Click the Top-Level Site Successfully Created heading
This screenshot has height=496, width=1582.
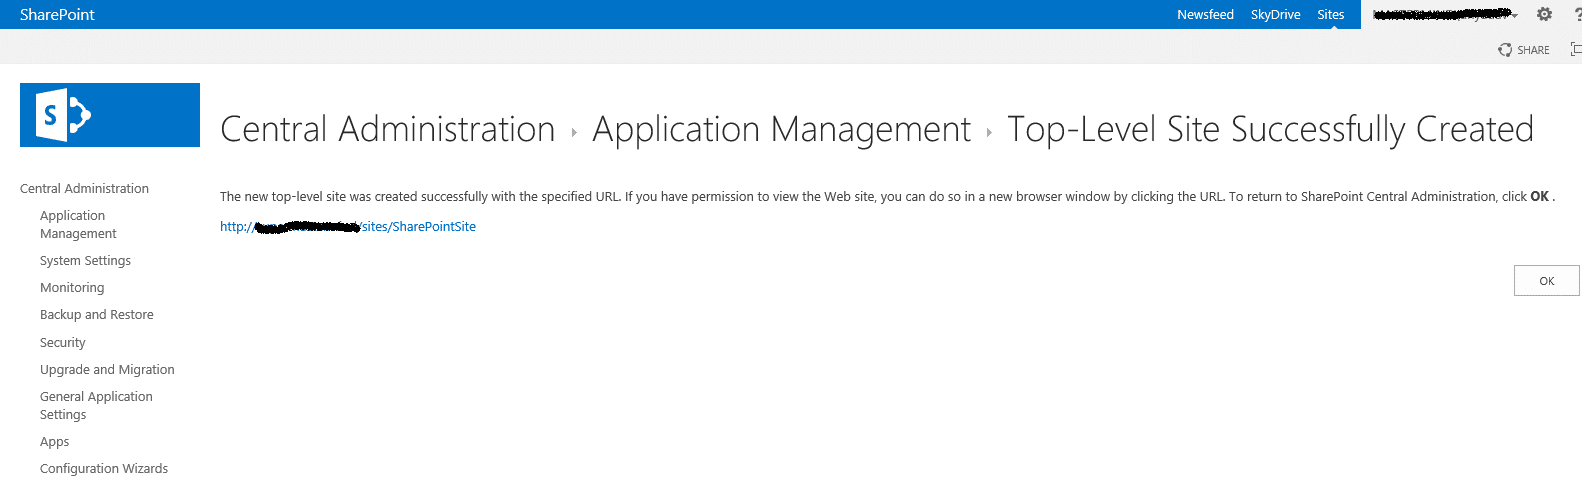(1270, 129)
